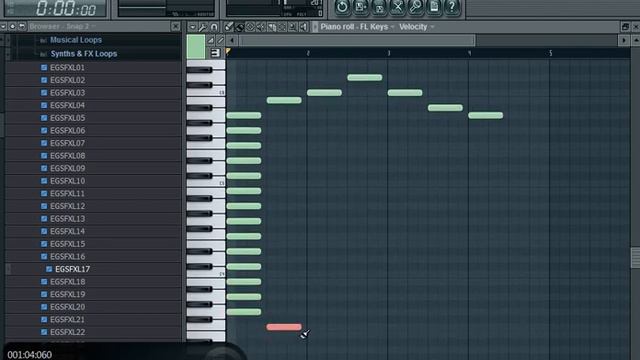This screenshot has width=640, height=360.
Task: Open the piano roll options menu arrow
Action: 192,27
